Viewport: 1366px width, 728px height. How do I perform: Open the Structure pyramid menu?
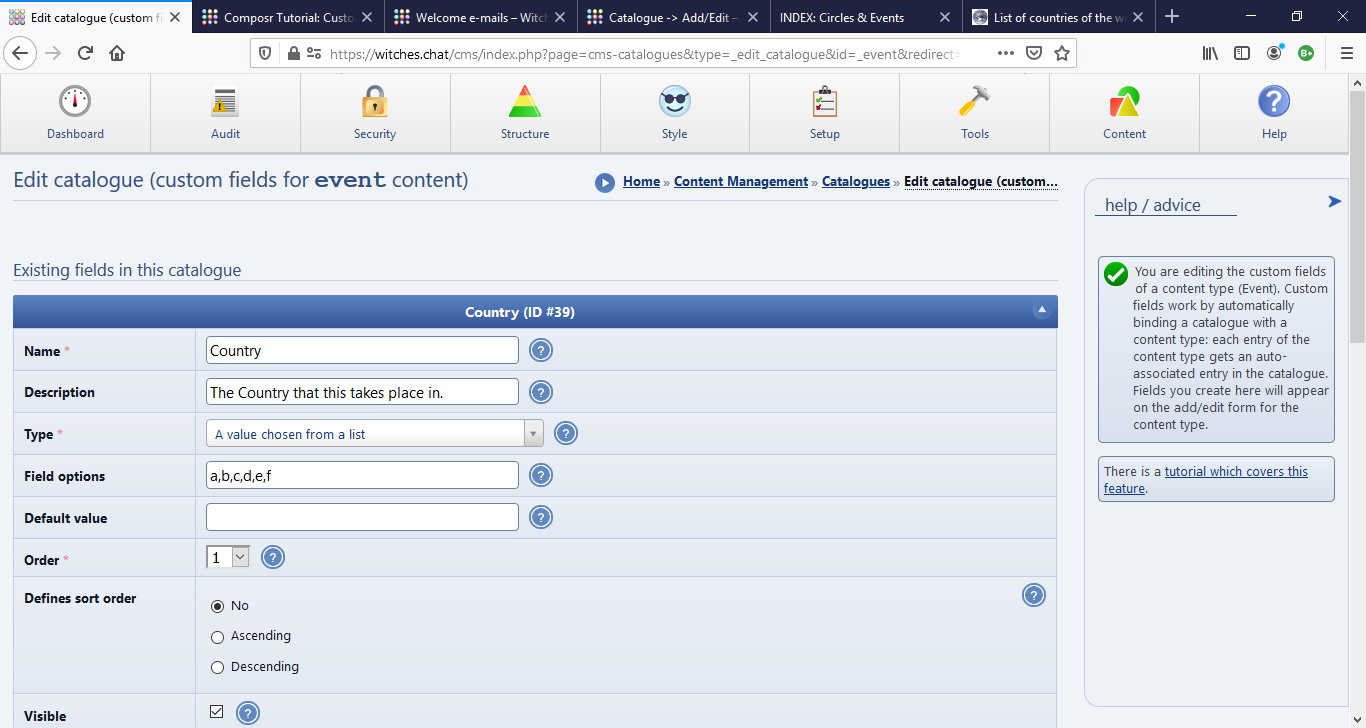[525, 113]
